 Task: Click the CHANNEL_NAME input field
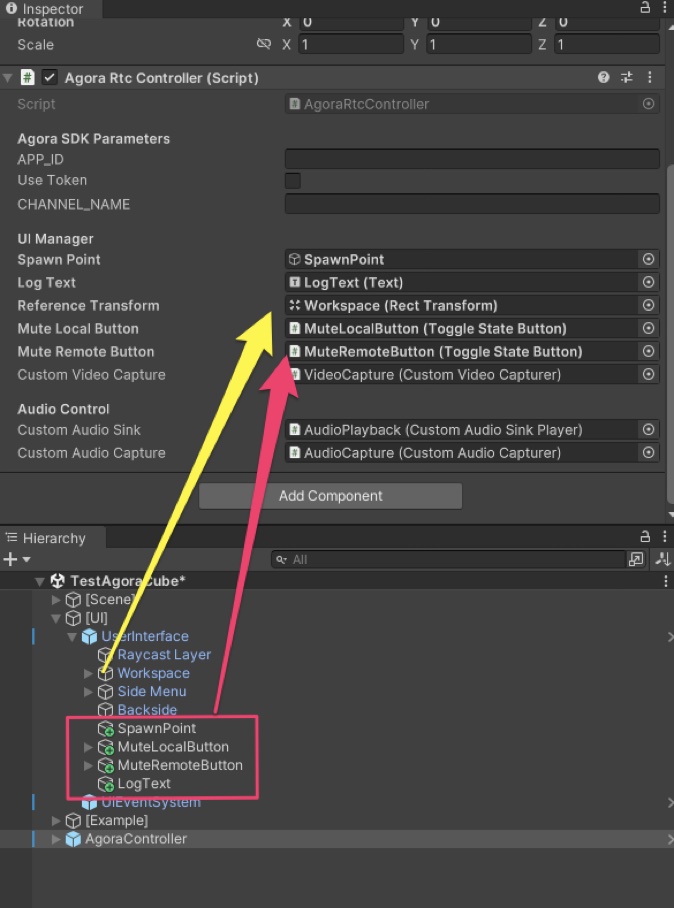point(472,204)
